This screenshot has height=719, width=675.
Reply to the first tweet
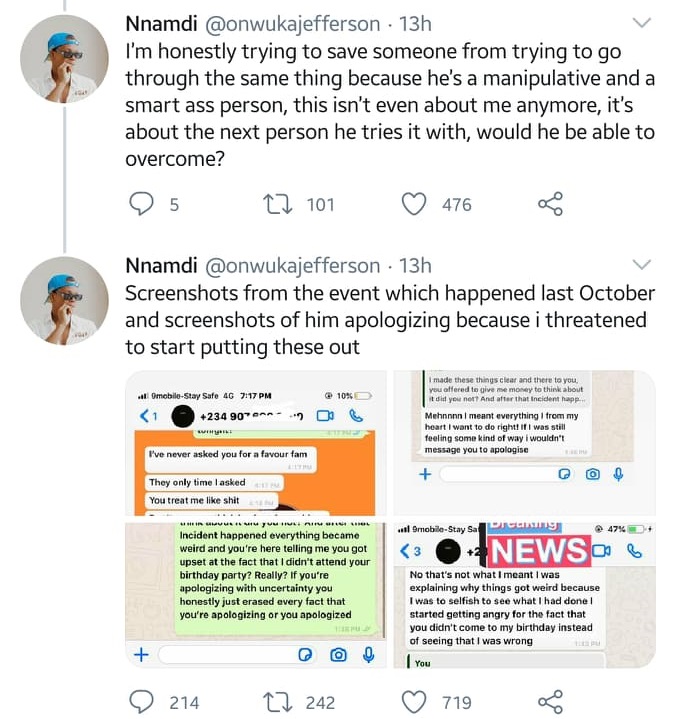pos(142,205)
